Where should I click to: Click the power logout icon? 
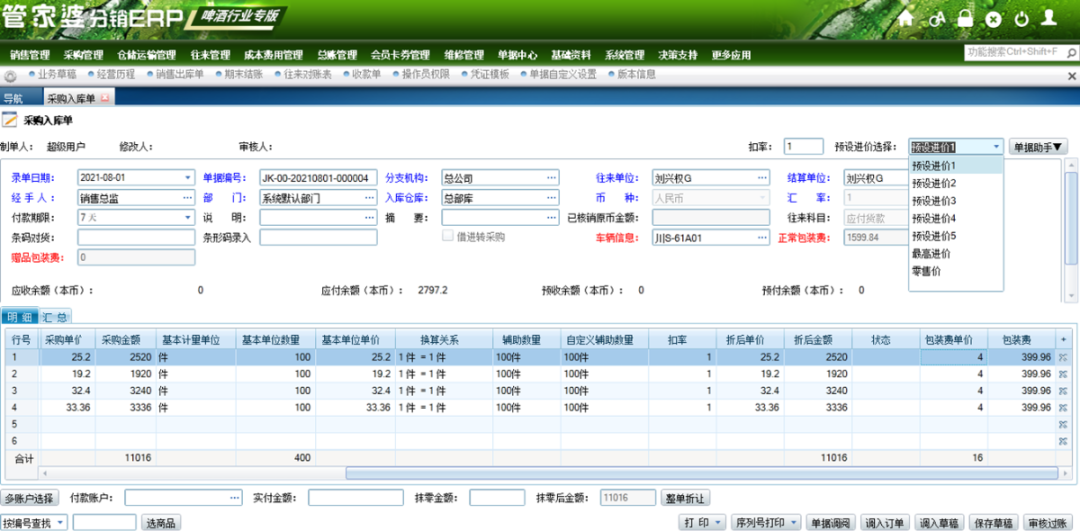[1021, 19]
